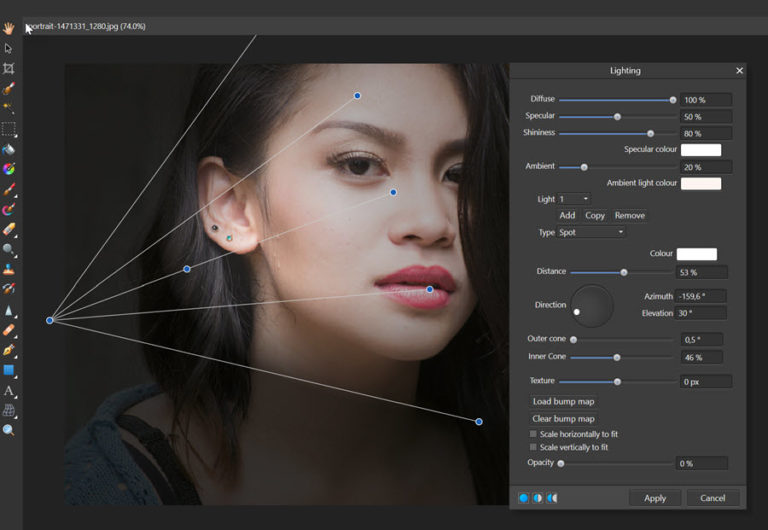This screenshot has width=768, height=530.
Task: Click the Diffuse slider handle
Action: pyautogui.click(x=673, y=100)
